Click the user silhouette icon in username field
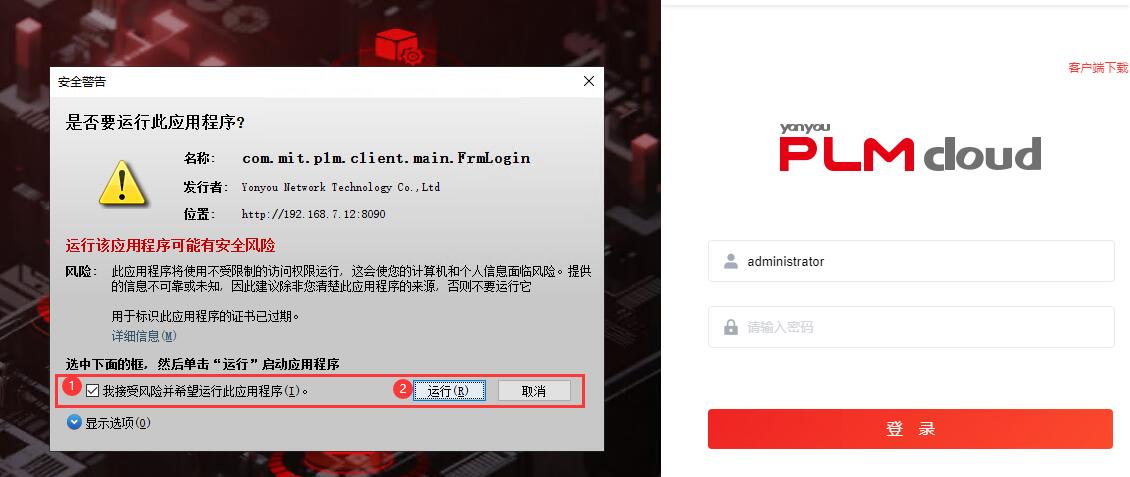1130x477 pixels. 731,261
